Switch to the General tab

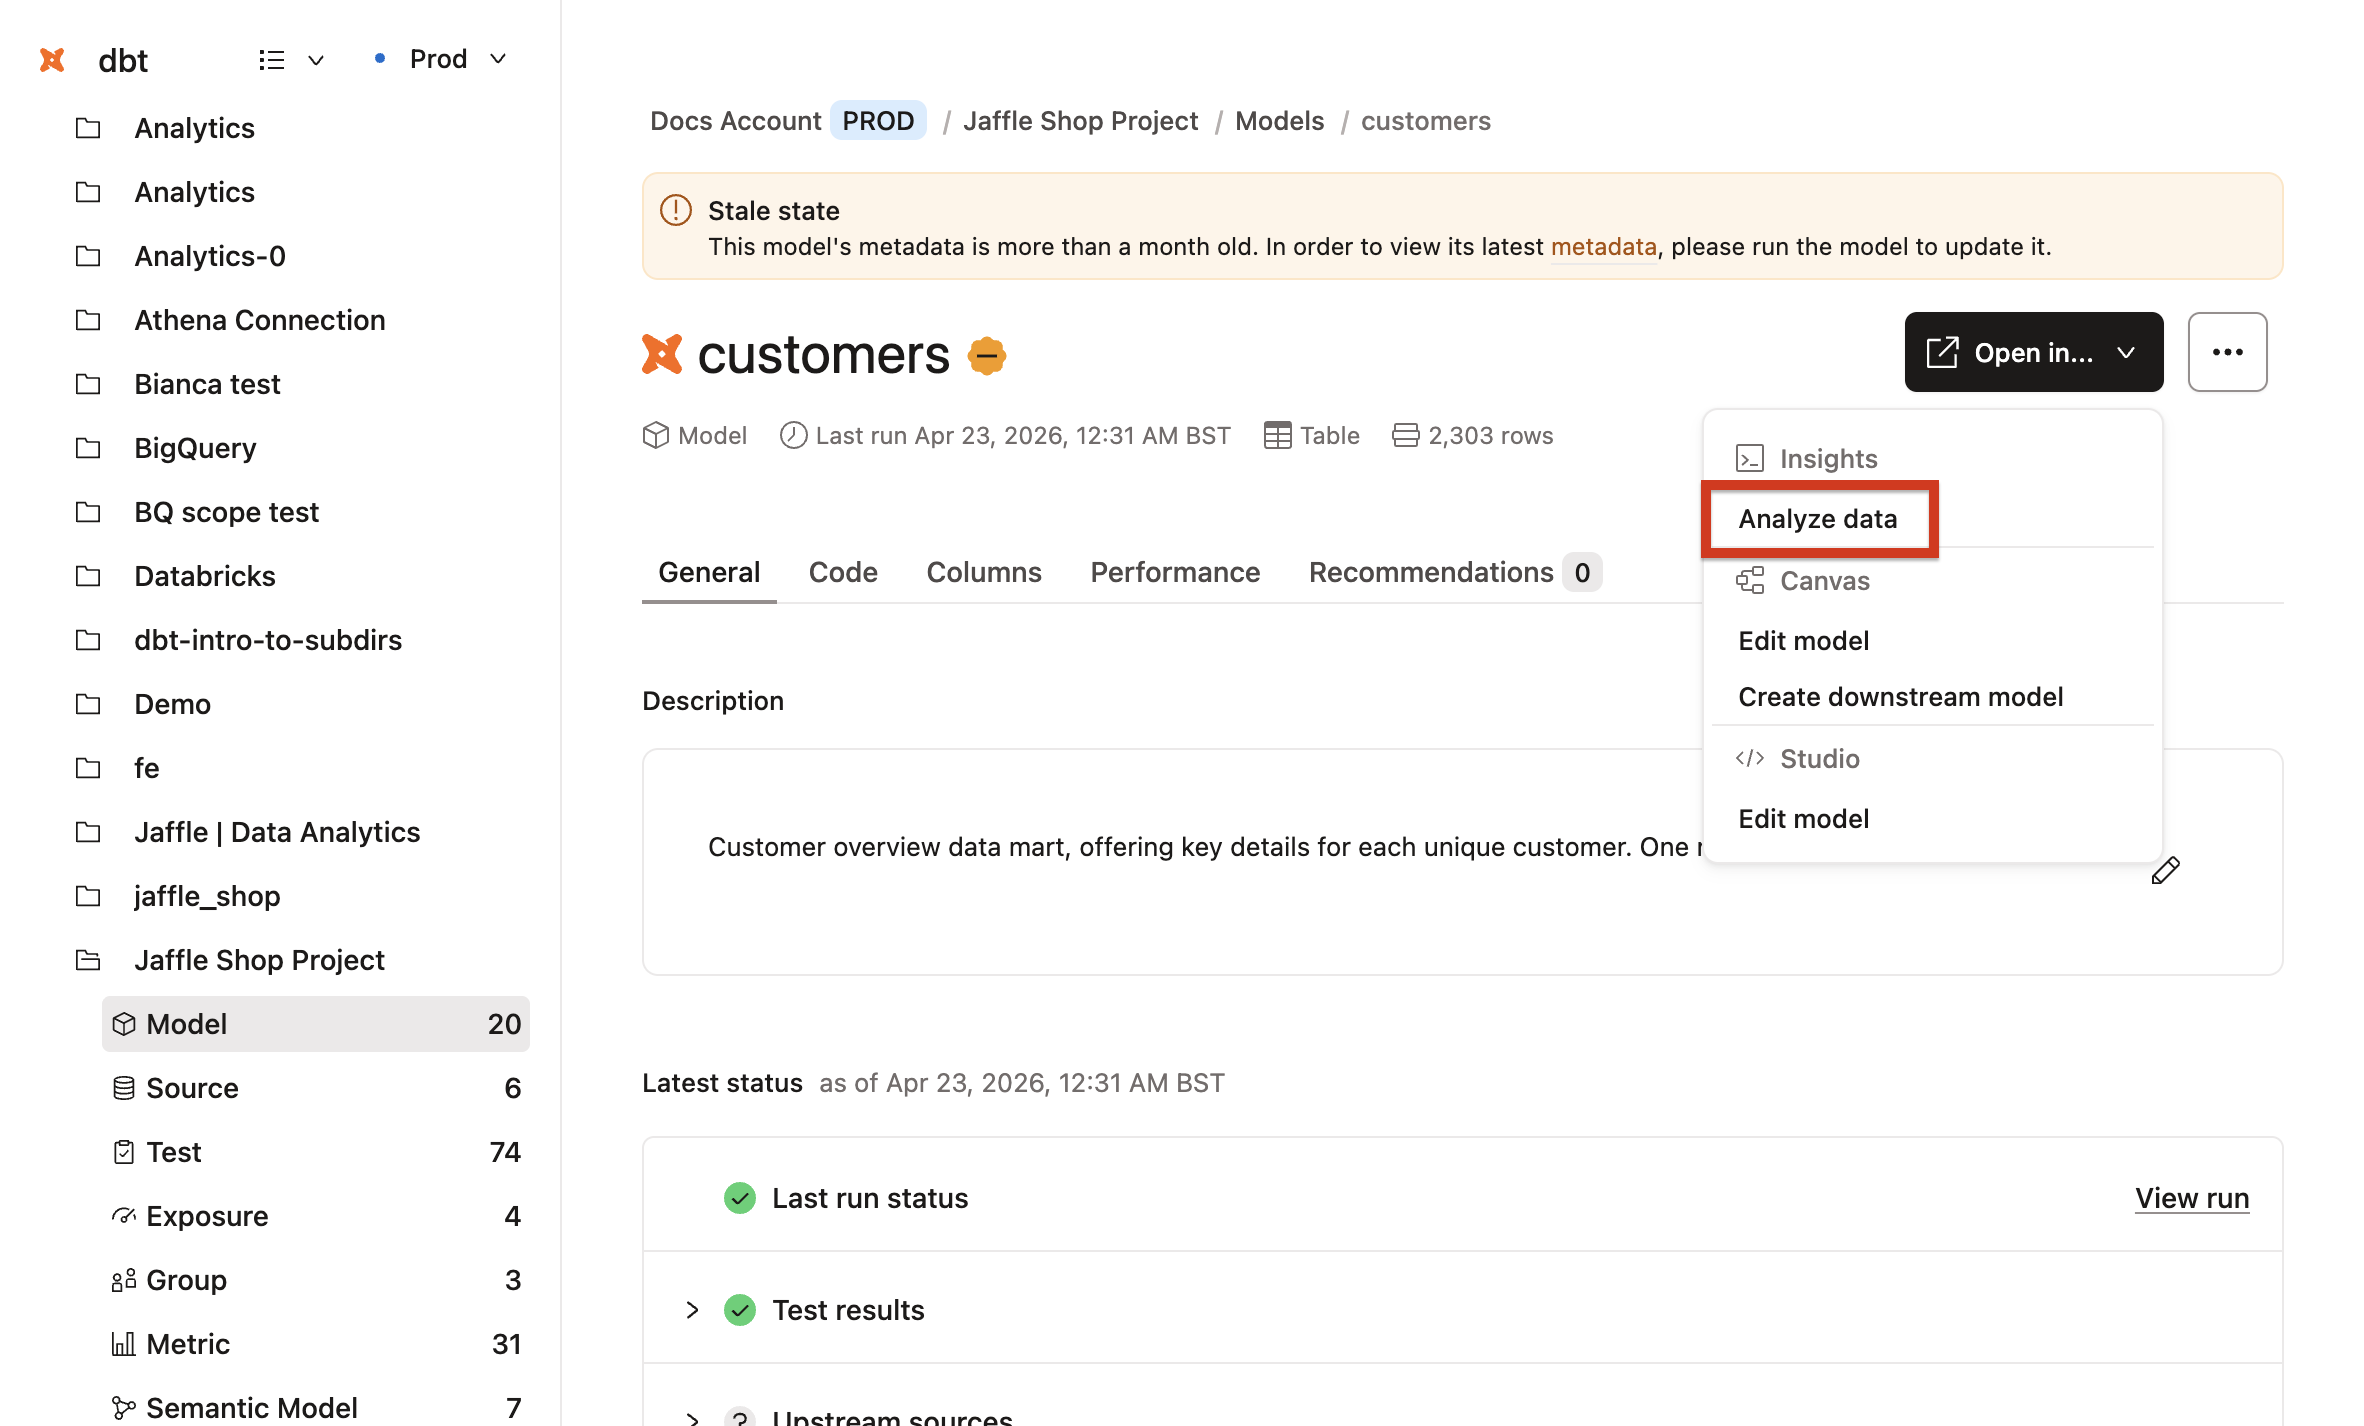click(709, 572)
